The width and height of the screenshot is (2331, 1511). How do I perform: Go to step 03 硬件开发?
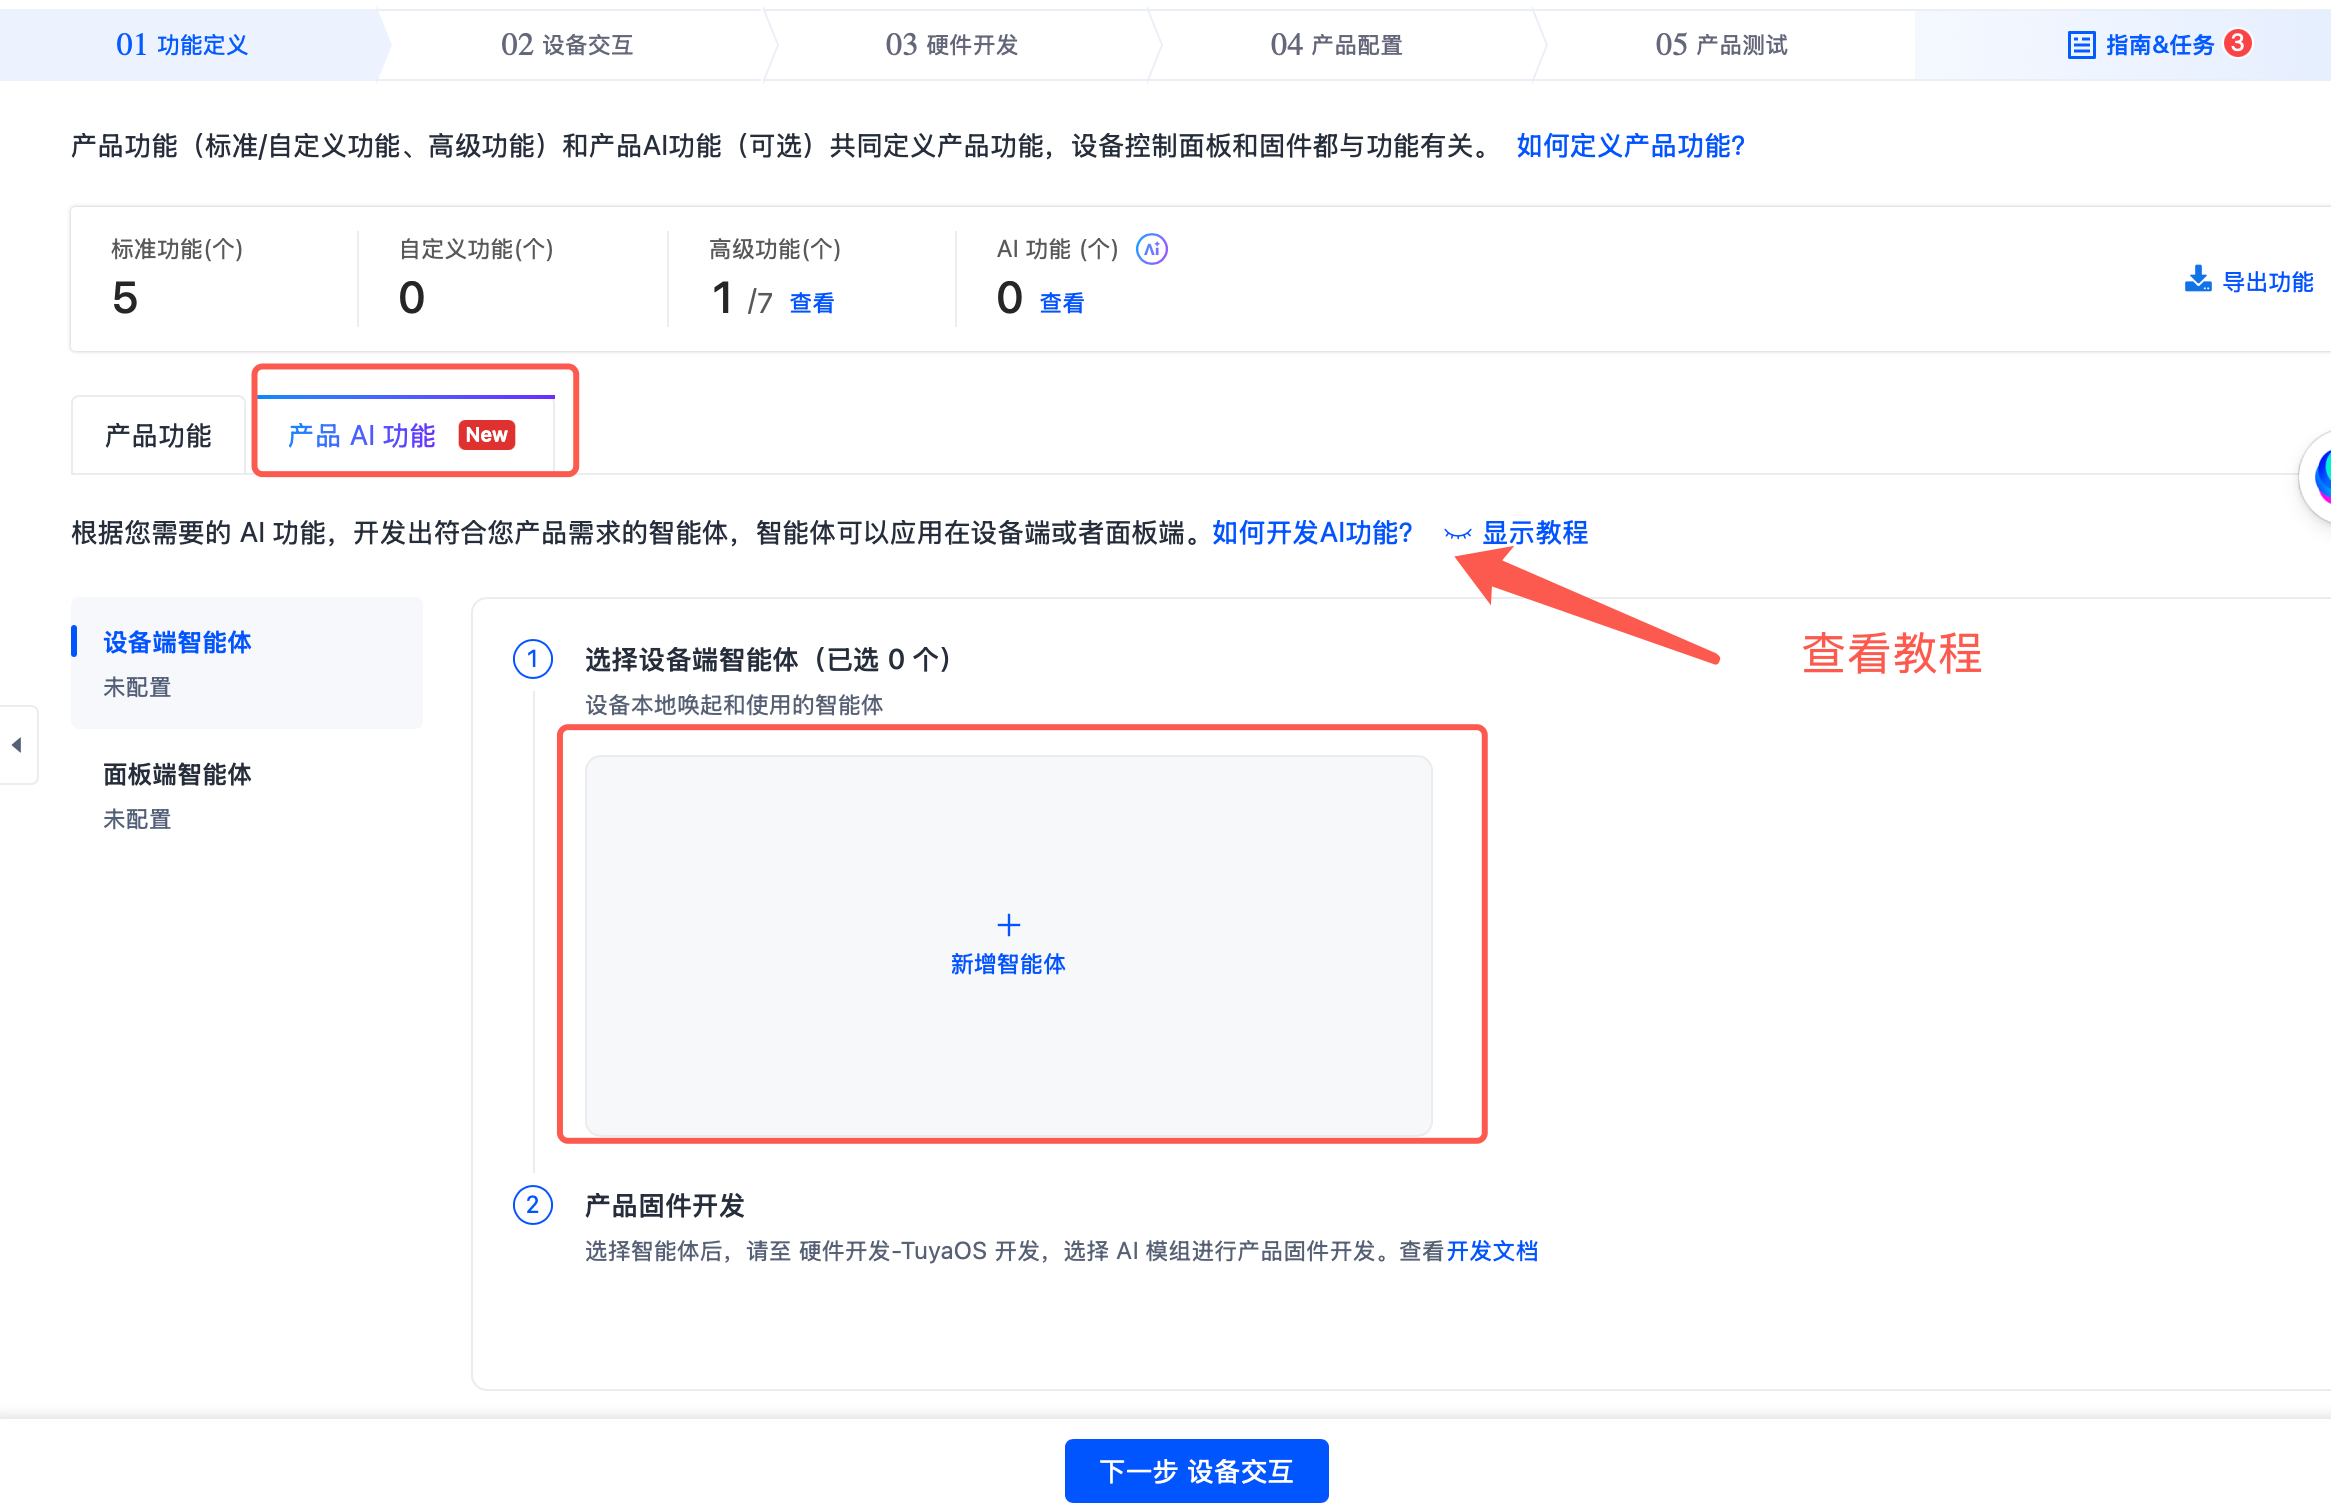pyautogui.click(x=952, y=45)
